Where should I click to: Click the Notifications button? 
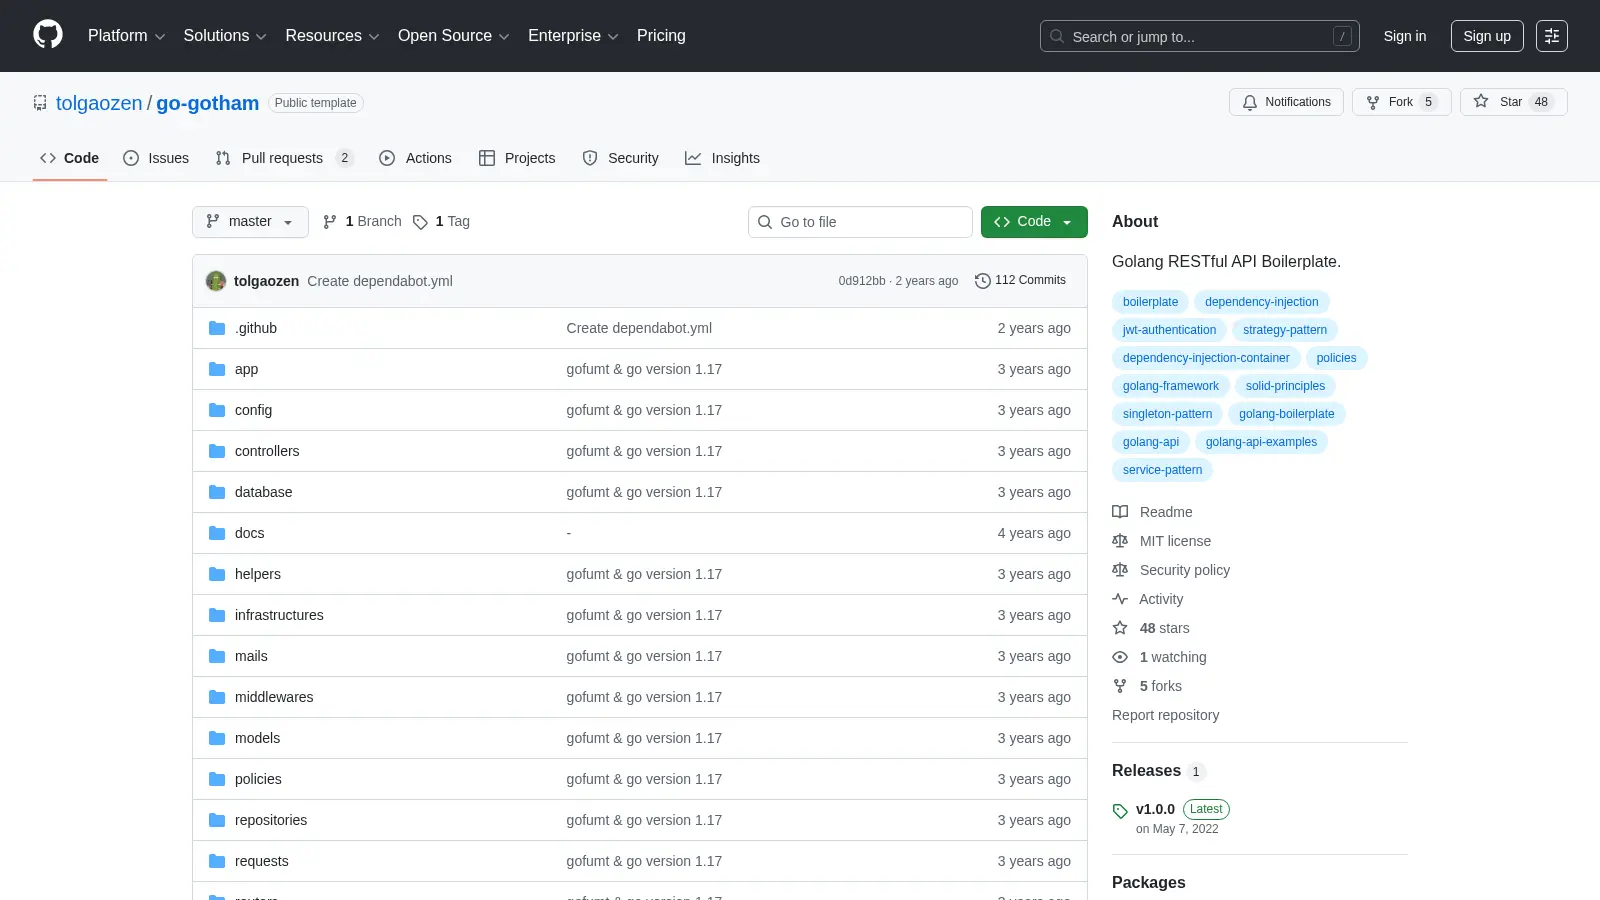pyautogui.click(x=1286, y=102)
